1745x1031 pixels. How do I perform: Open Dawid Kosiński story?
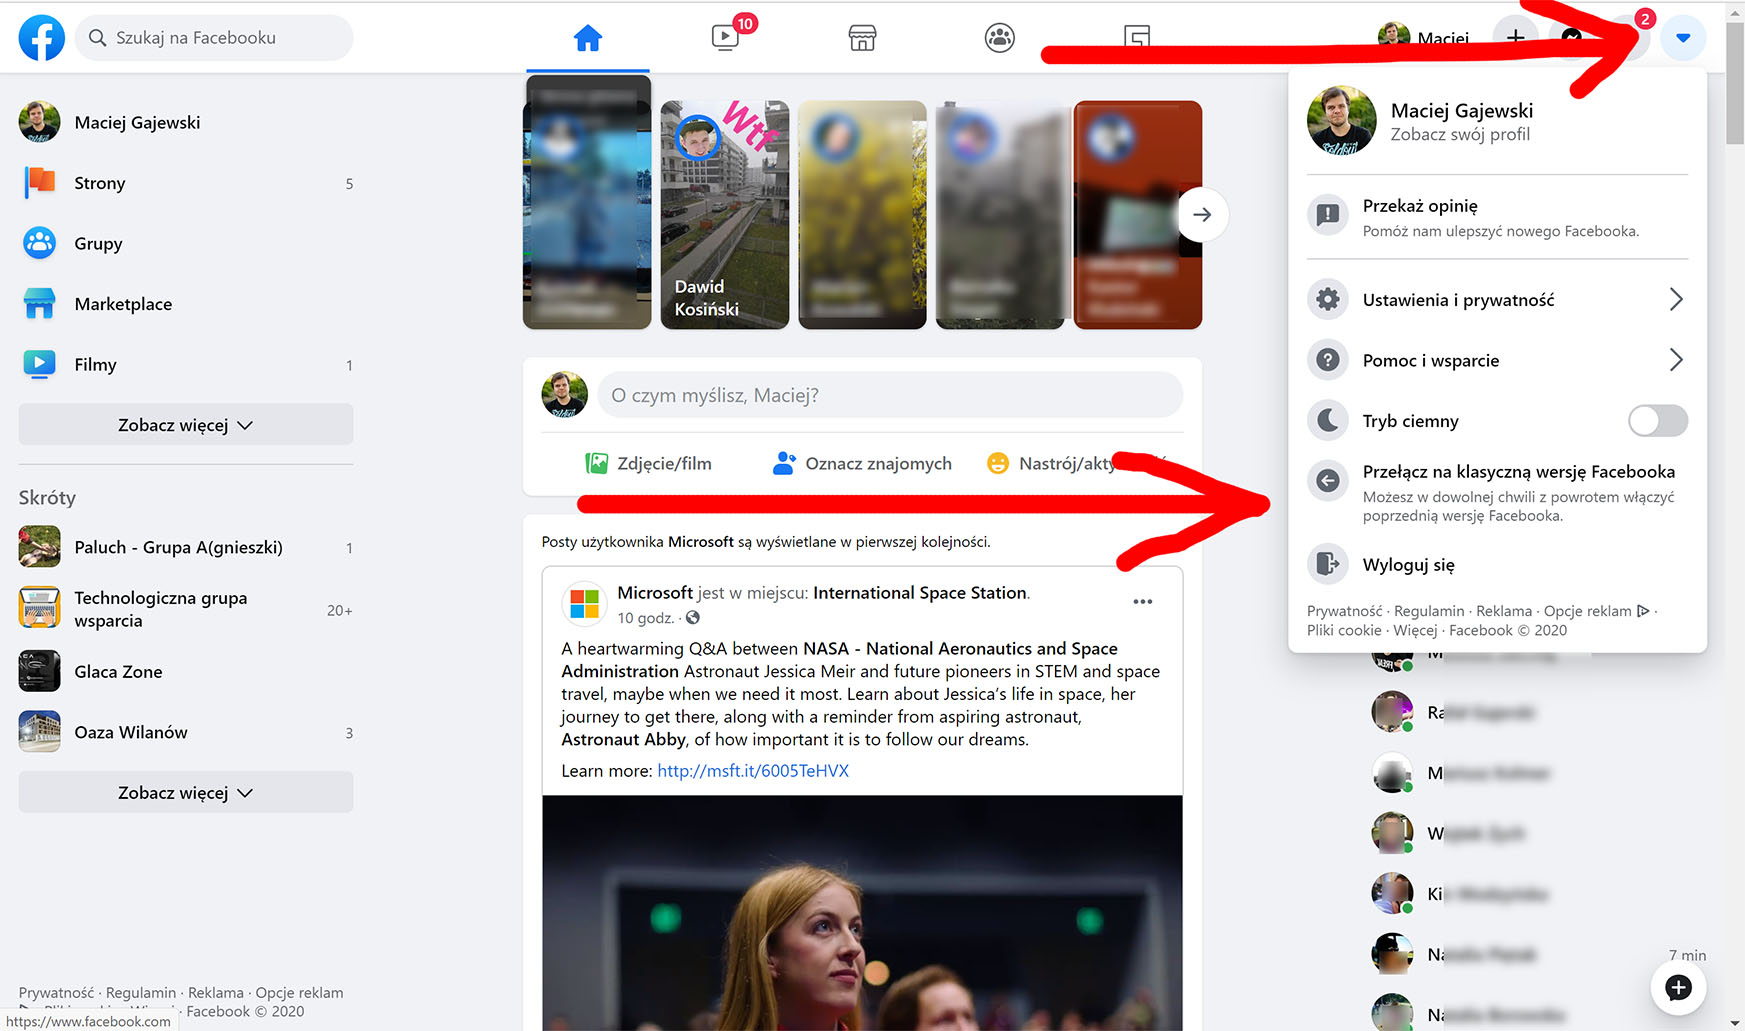pos(725,214)
